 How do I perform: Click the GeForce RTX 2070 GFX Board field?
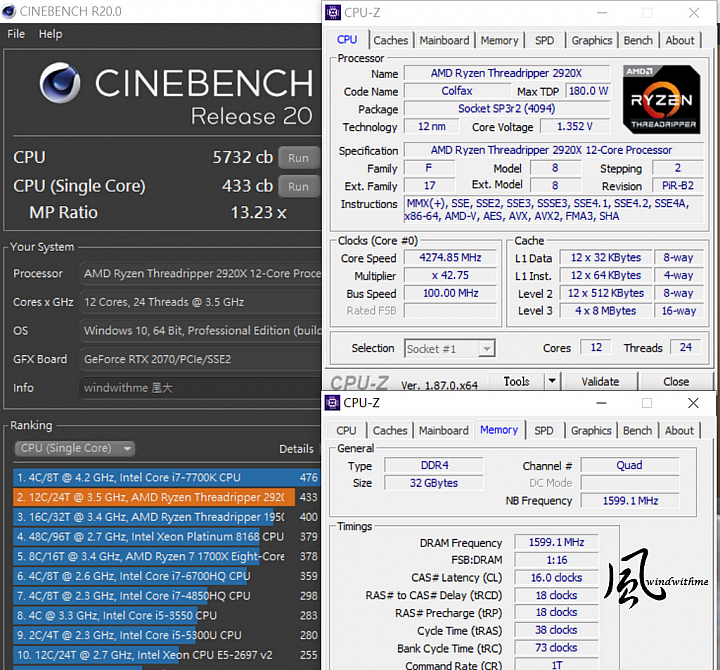click(x=200, y=360)
